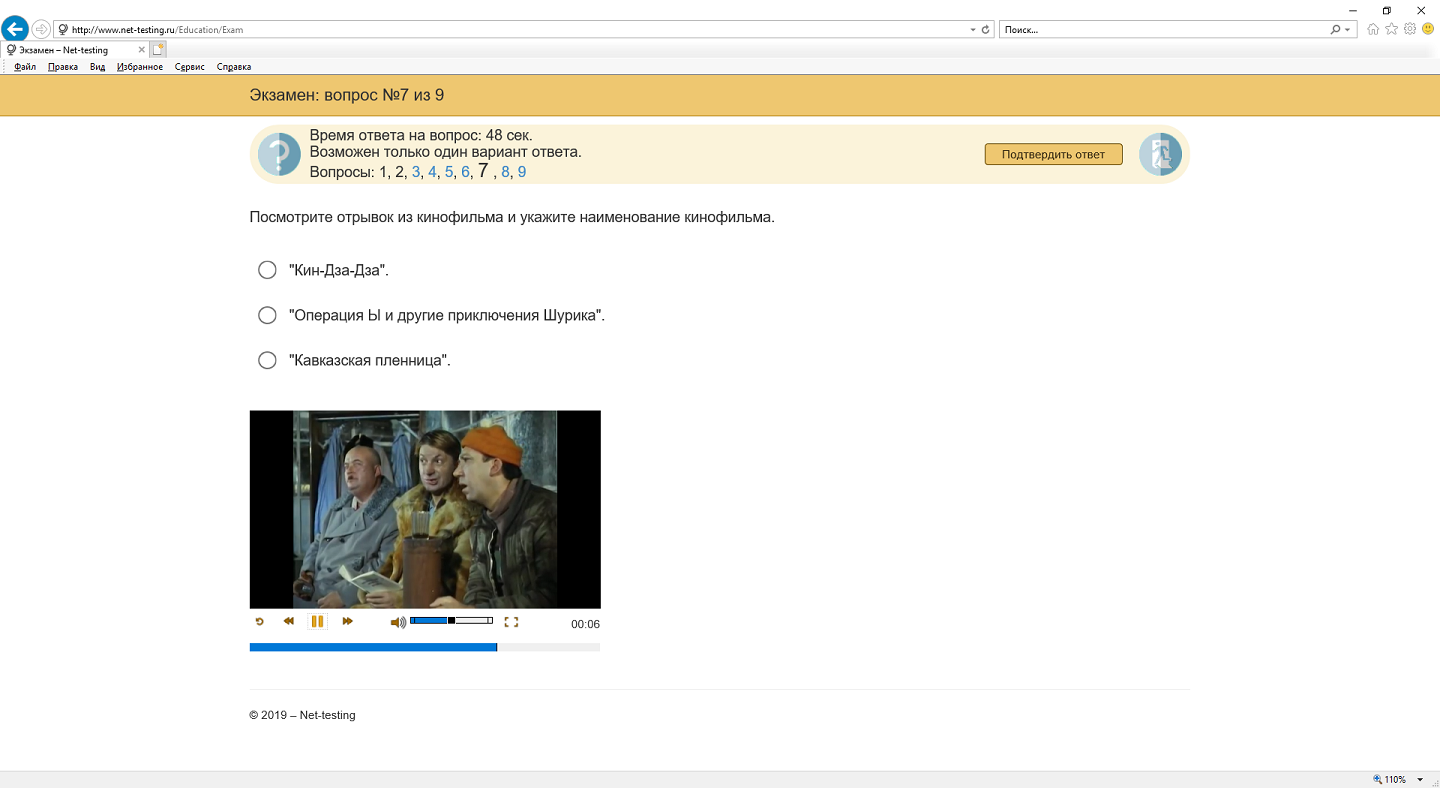
Task: Click the video timer "00:06"
Action: [x=585, y=624]
